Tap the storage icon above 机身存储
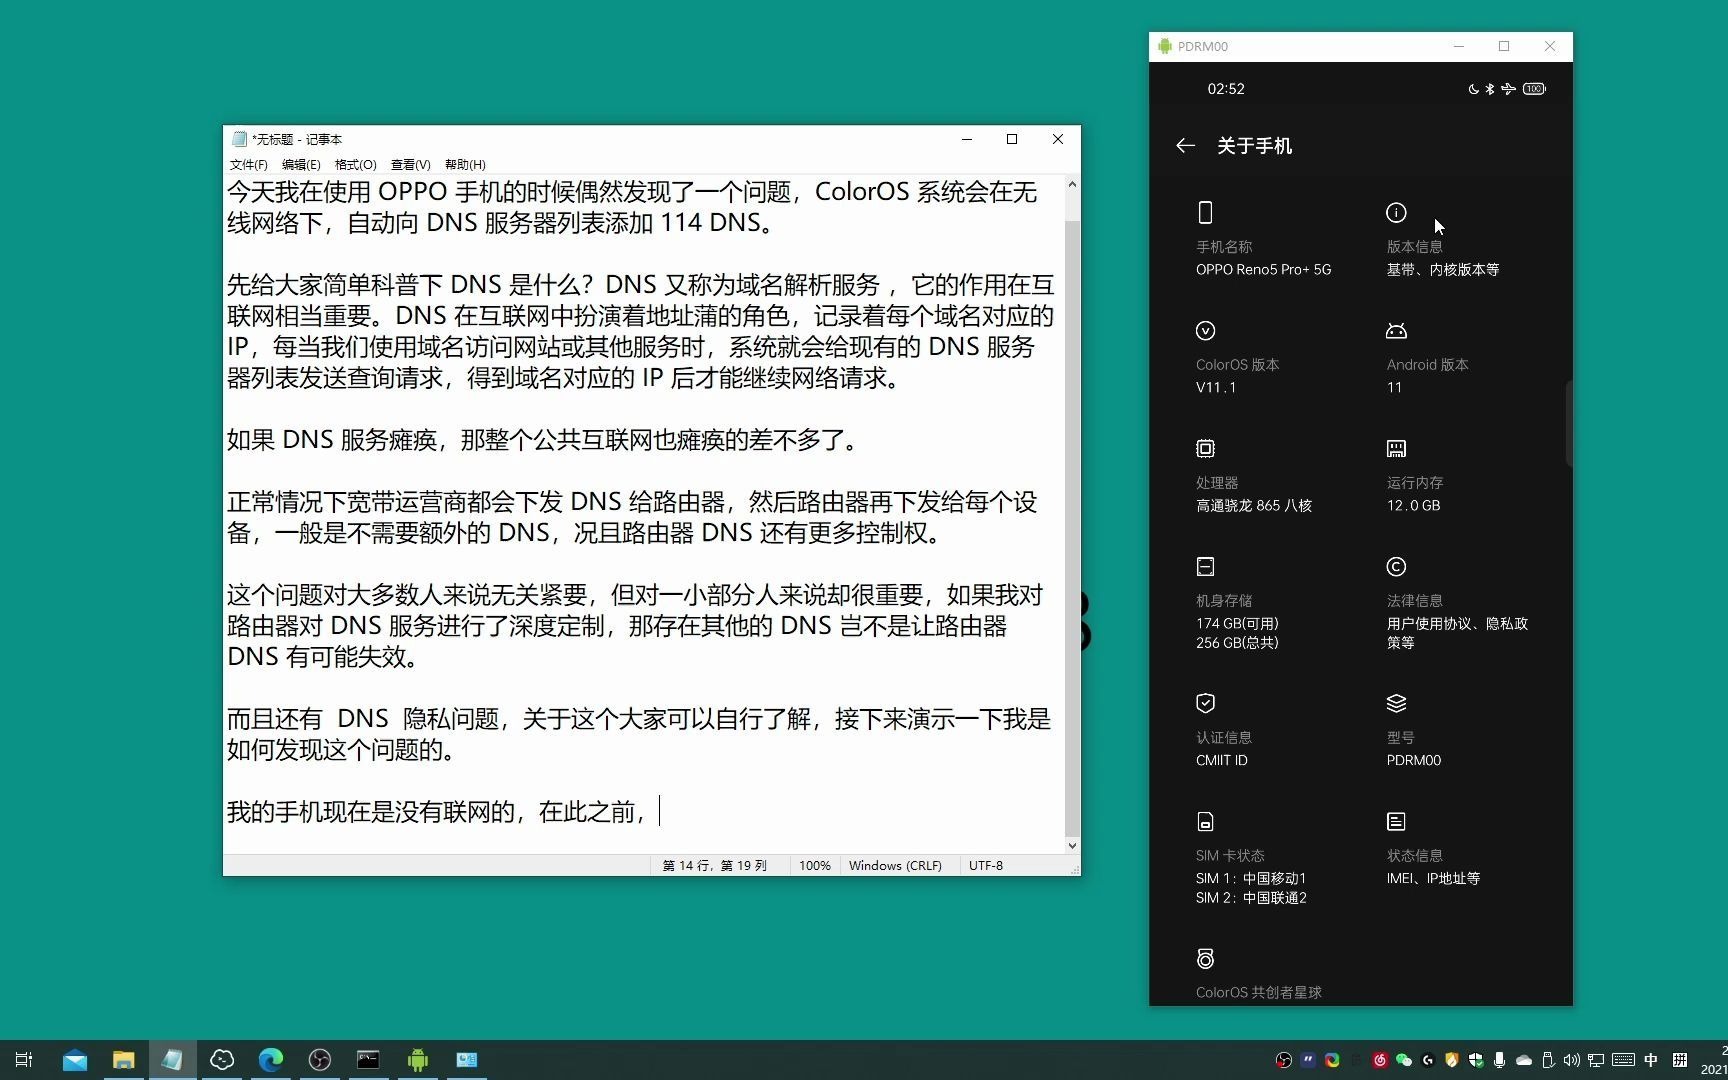The height and width of the screenshot is (1080, 1728). (1205, 567)
